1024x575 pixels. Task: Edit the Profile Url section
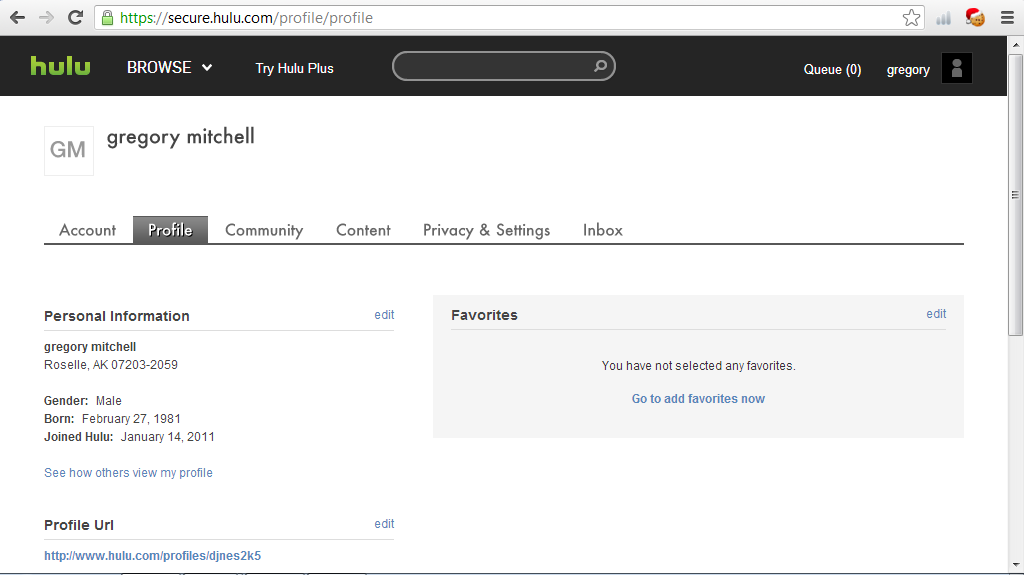click(384, 524)
